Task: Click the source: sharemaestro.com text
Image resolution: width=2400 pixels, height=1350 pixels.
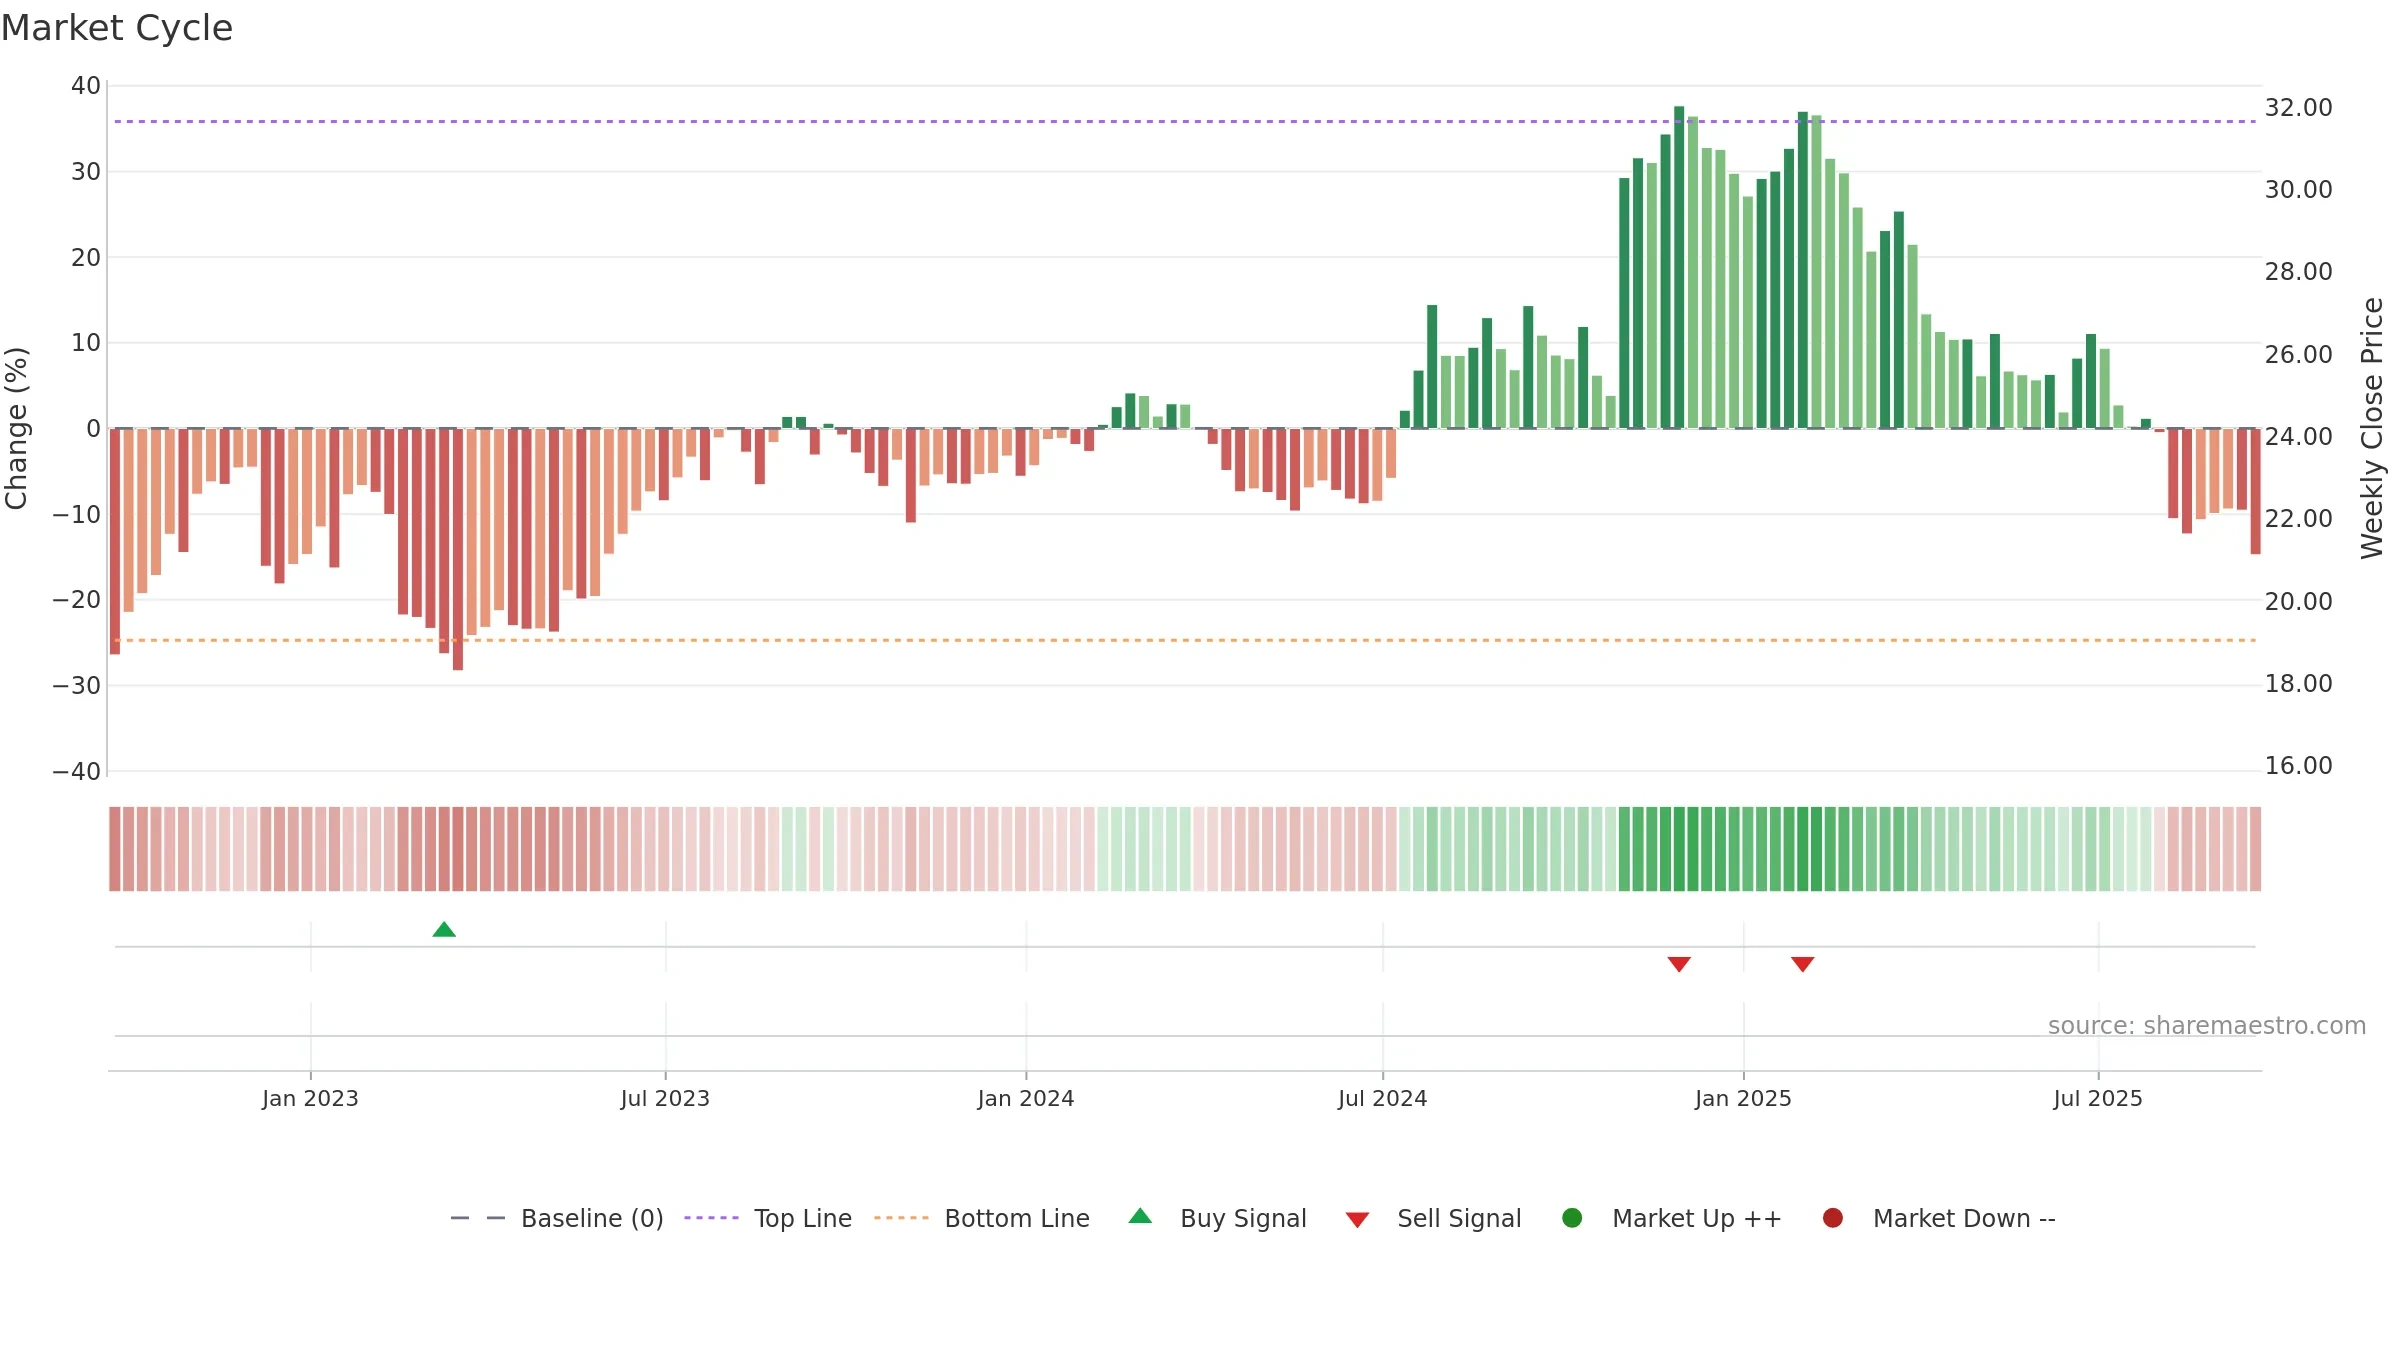Action: coord(2207,1026)
